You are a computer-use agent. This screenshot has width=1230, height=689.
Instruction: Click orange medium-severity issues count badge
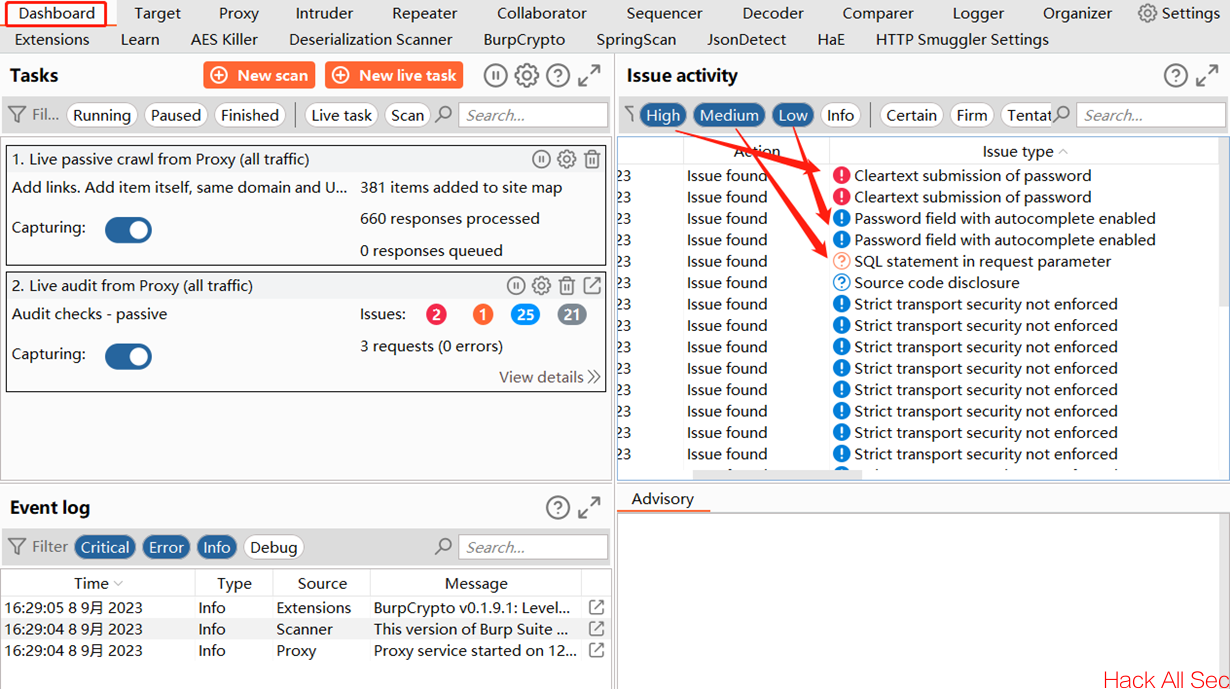[483, 315]
